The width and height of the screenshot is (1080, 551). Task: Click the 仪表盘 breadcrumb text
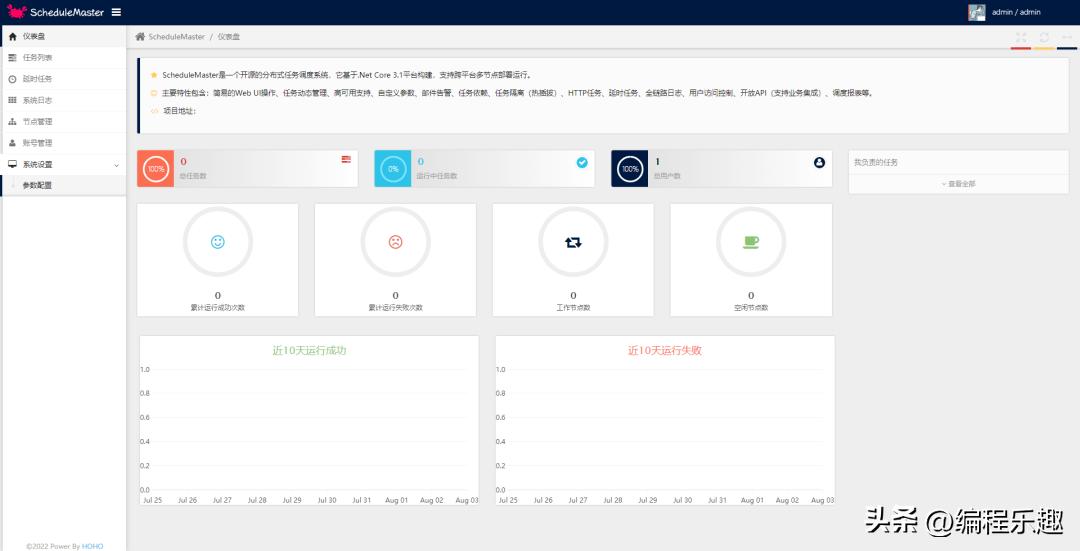coord(229,37)
